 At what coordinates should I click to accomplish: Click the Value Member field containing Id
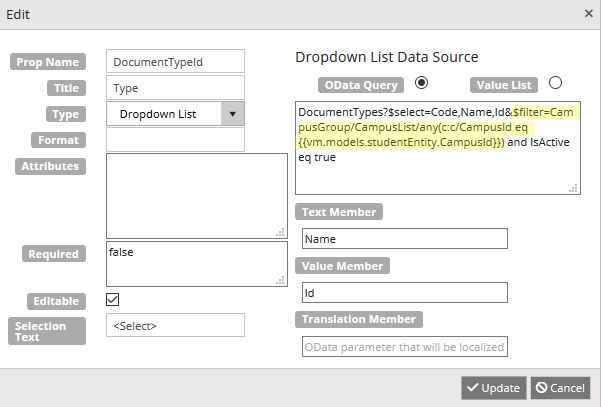[x=405, y=293]
